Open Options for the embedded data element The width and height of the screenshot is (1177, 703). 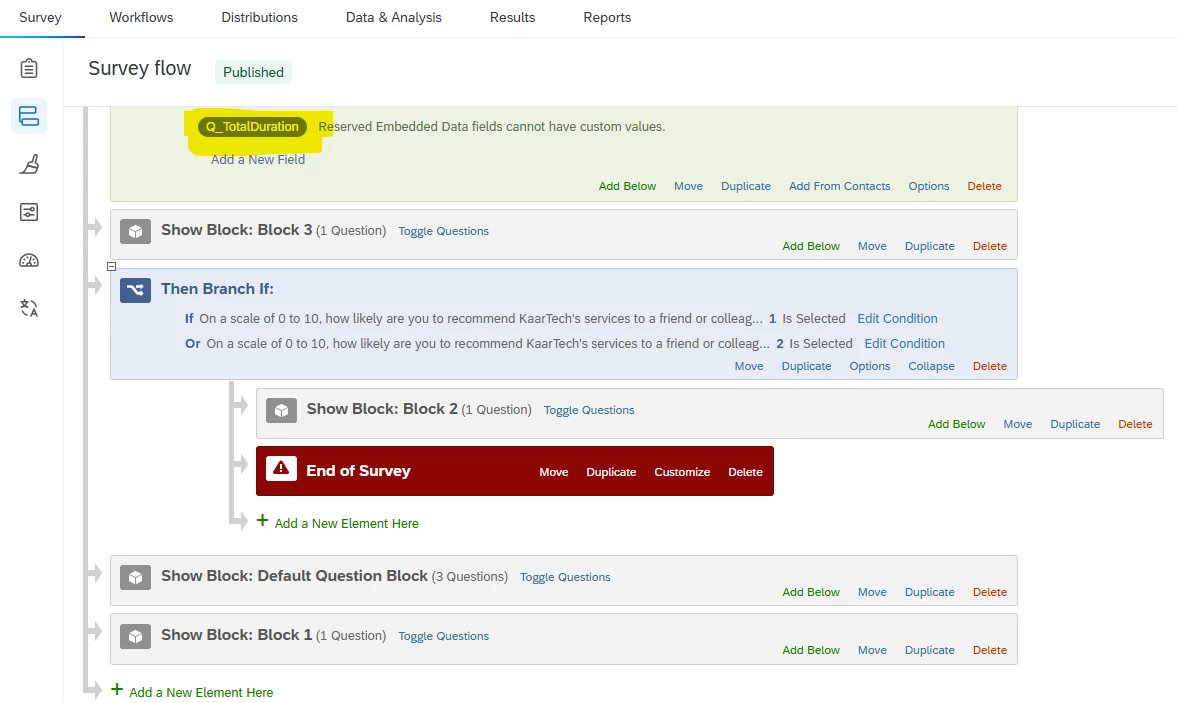929,186
